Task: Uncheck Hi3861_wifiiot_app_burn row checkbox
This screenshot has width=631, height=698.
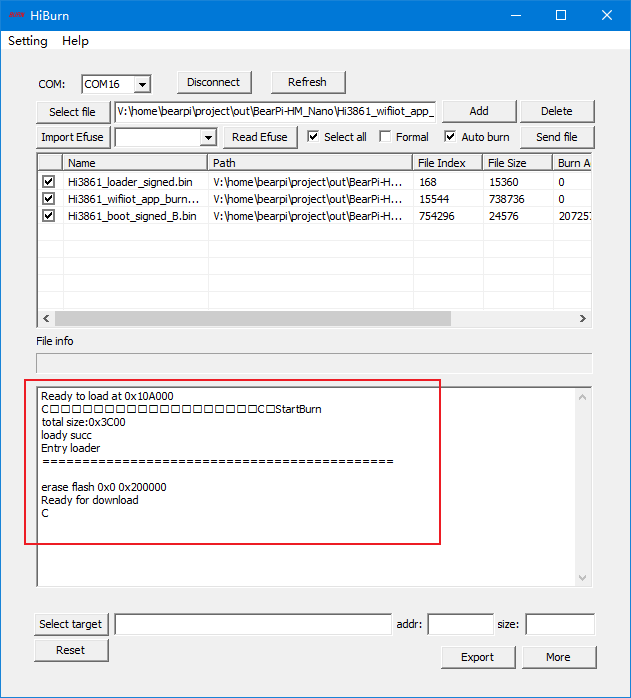Action: tap(49, 199)
